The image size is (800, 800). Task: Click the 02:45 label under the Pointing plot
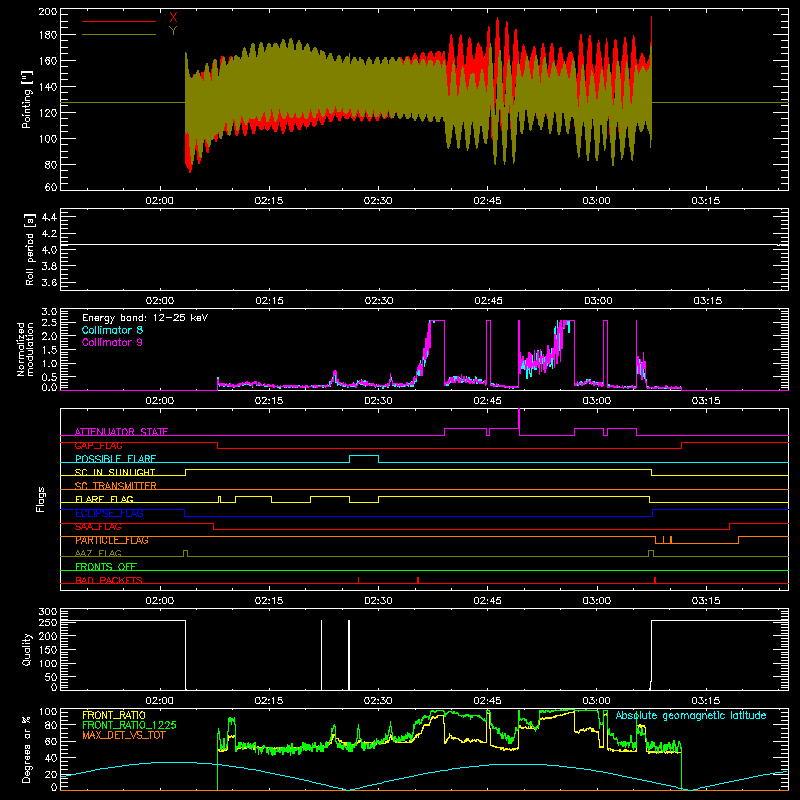coord(487,201)
